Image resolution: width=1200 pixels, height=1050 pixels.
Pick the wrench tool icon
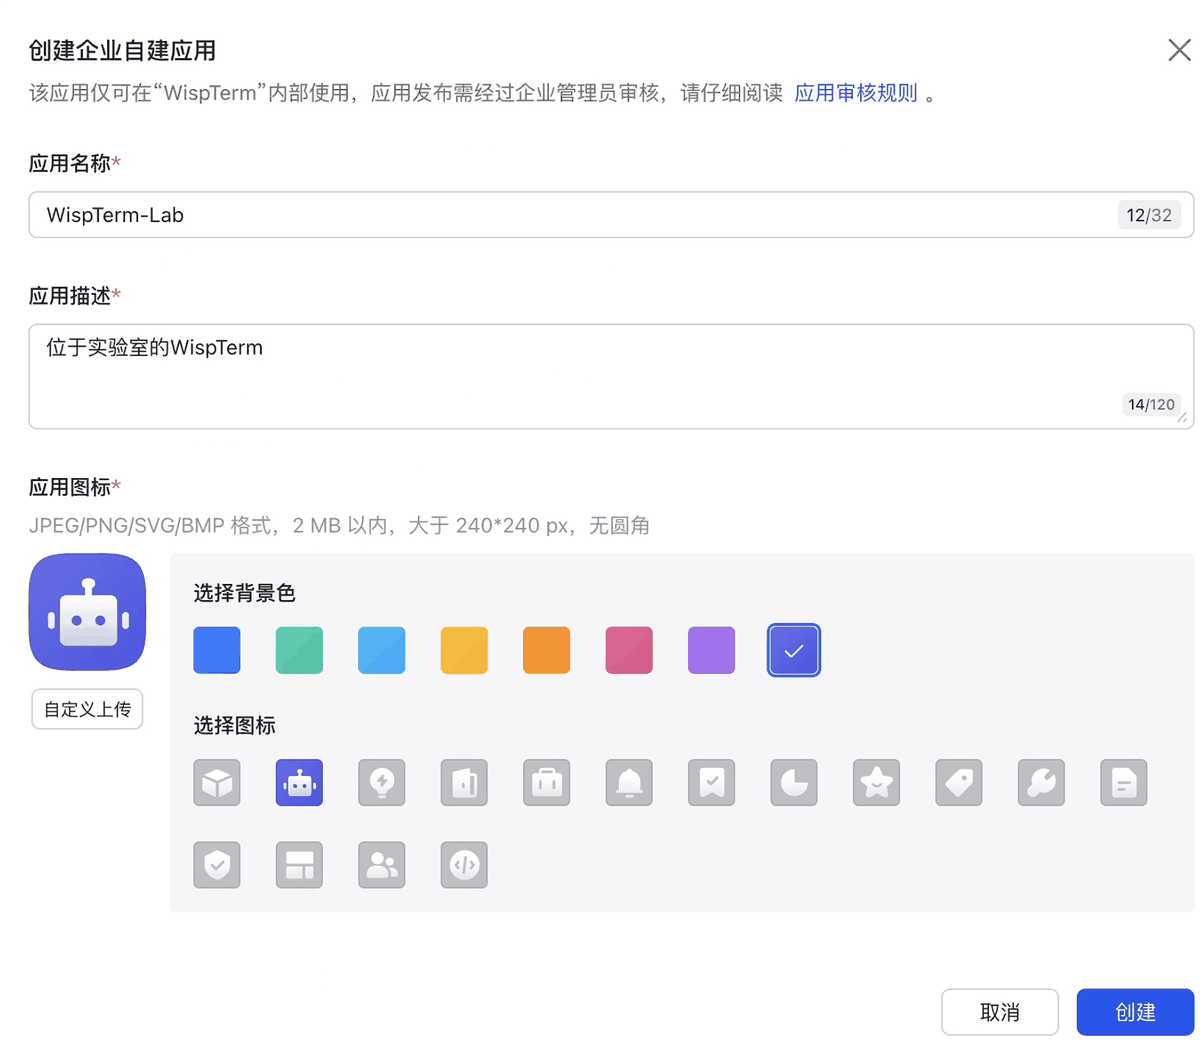click(x=1041, y=782)
